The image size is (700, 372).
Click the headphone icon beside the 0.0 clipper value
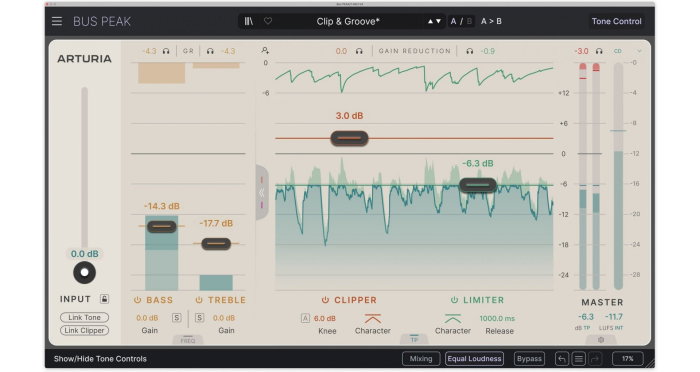(x=359, y=51)
